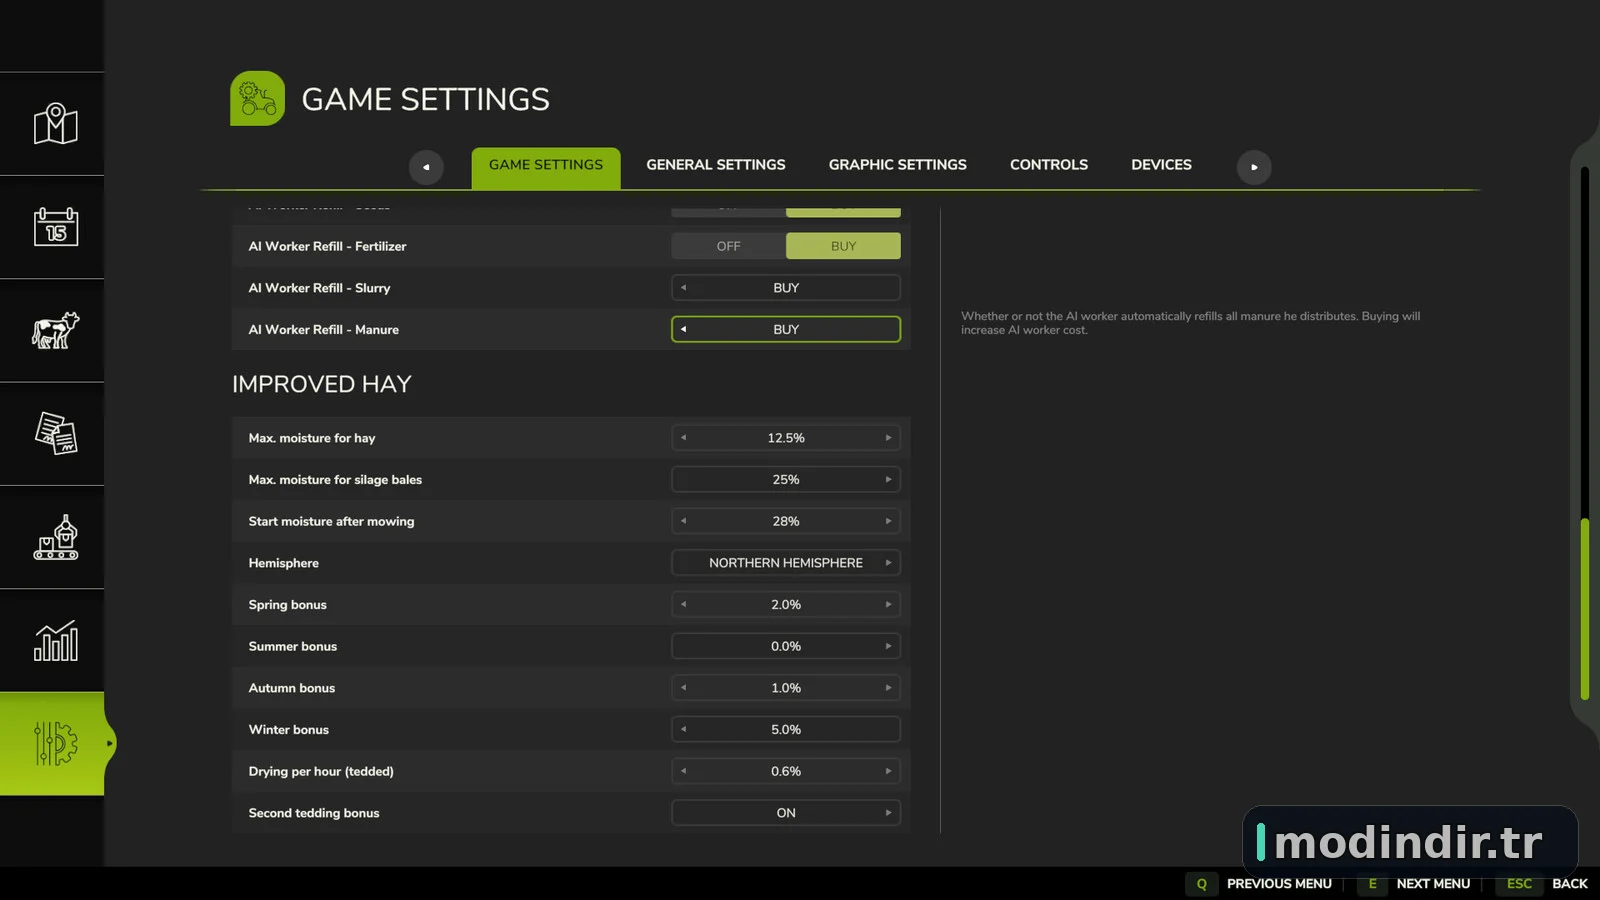The height and width of the screenshot is (900, 1600).
Task: Click the right tab navigation arrow
Action: click(1254, 167)
